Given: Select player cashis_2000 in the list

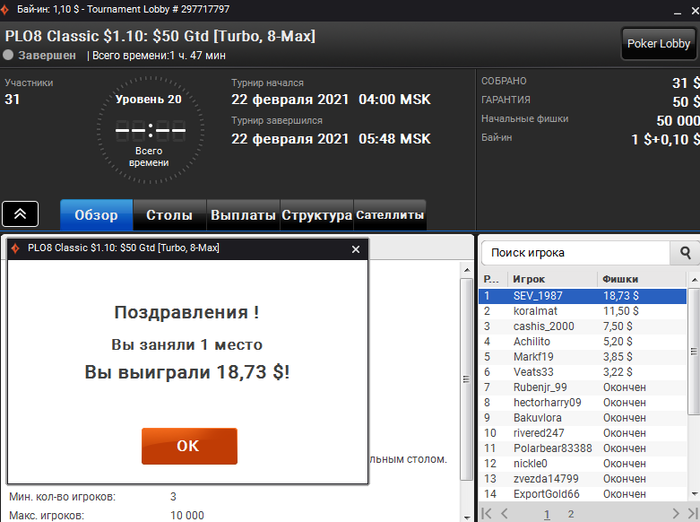Looking at the screenshot, I should click(x=583, y=326).
